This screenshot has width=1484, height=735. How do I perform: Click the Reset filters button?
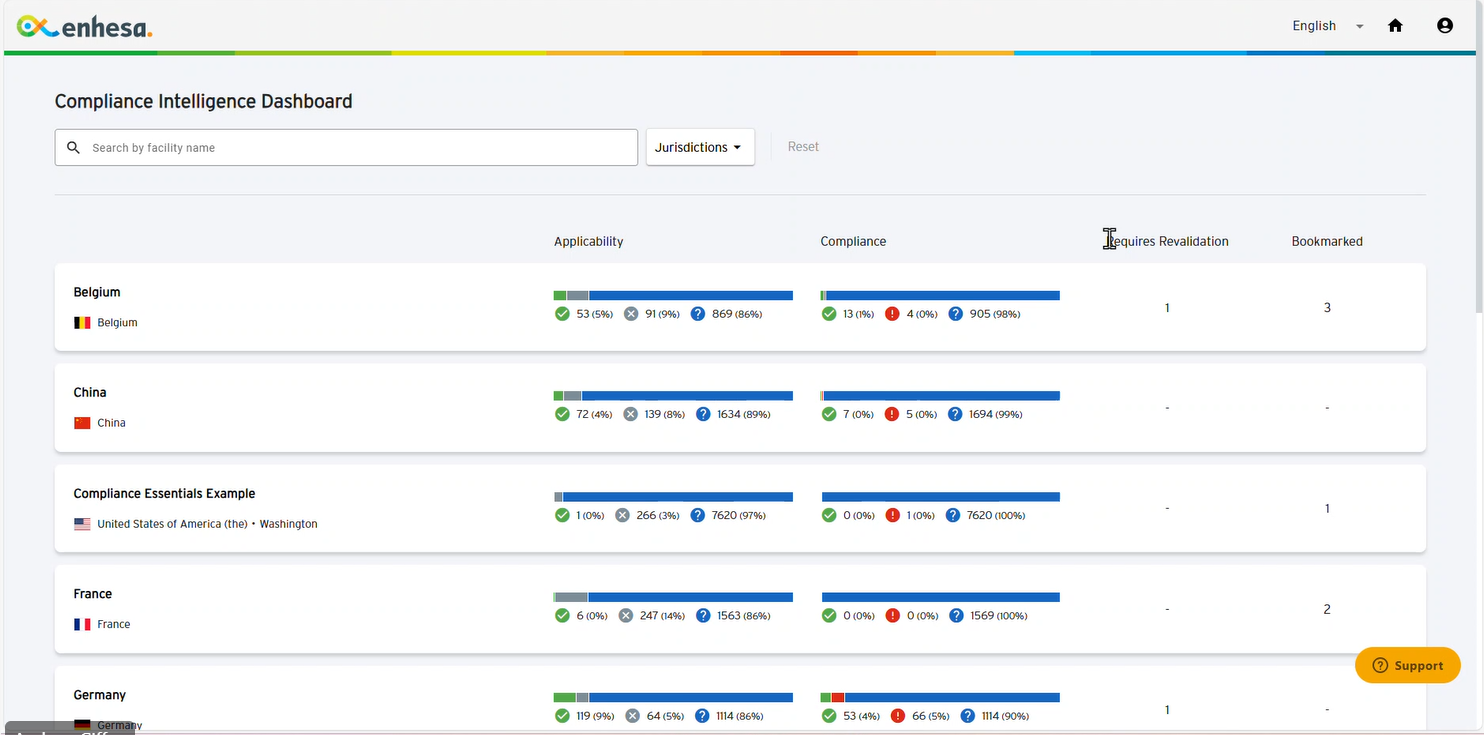tap(802, 147)
